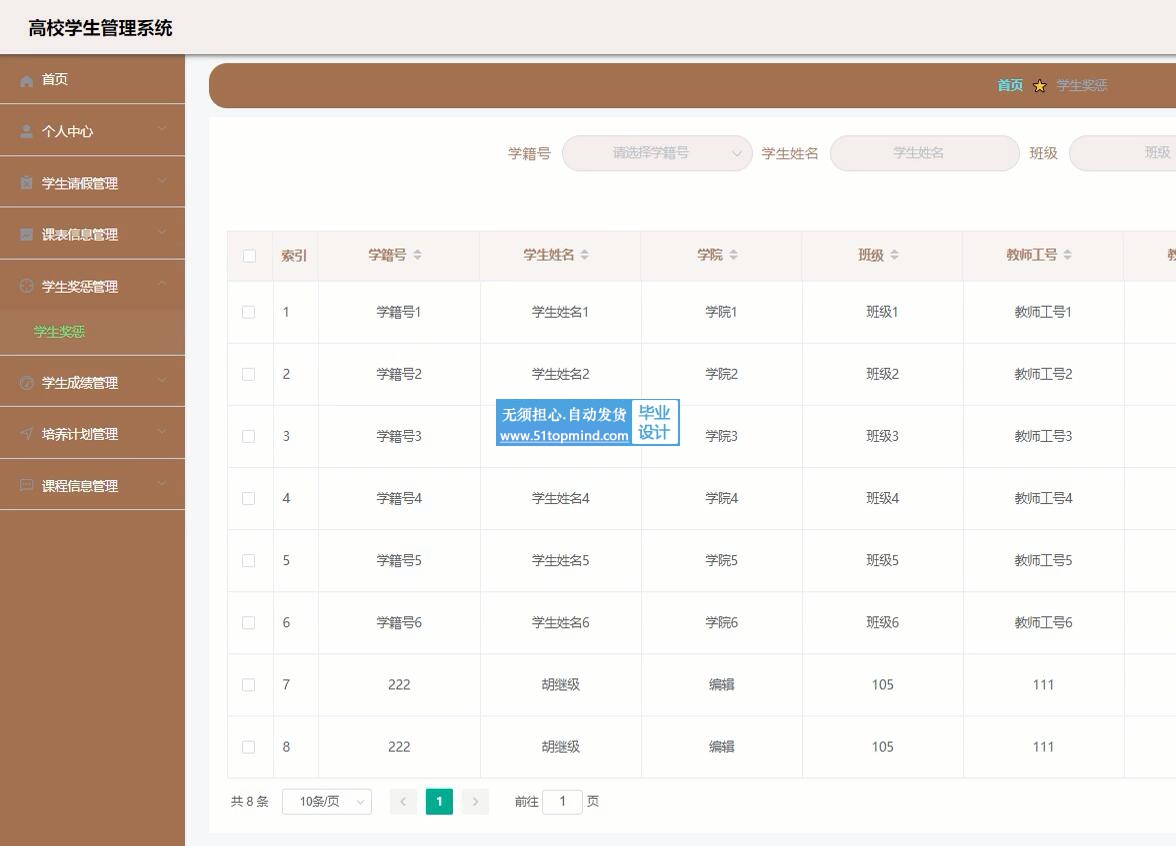Sort the table by 班级 column
The image size is (1176, 846).
[x=894, y=255]
